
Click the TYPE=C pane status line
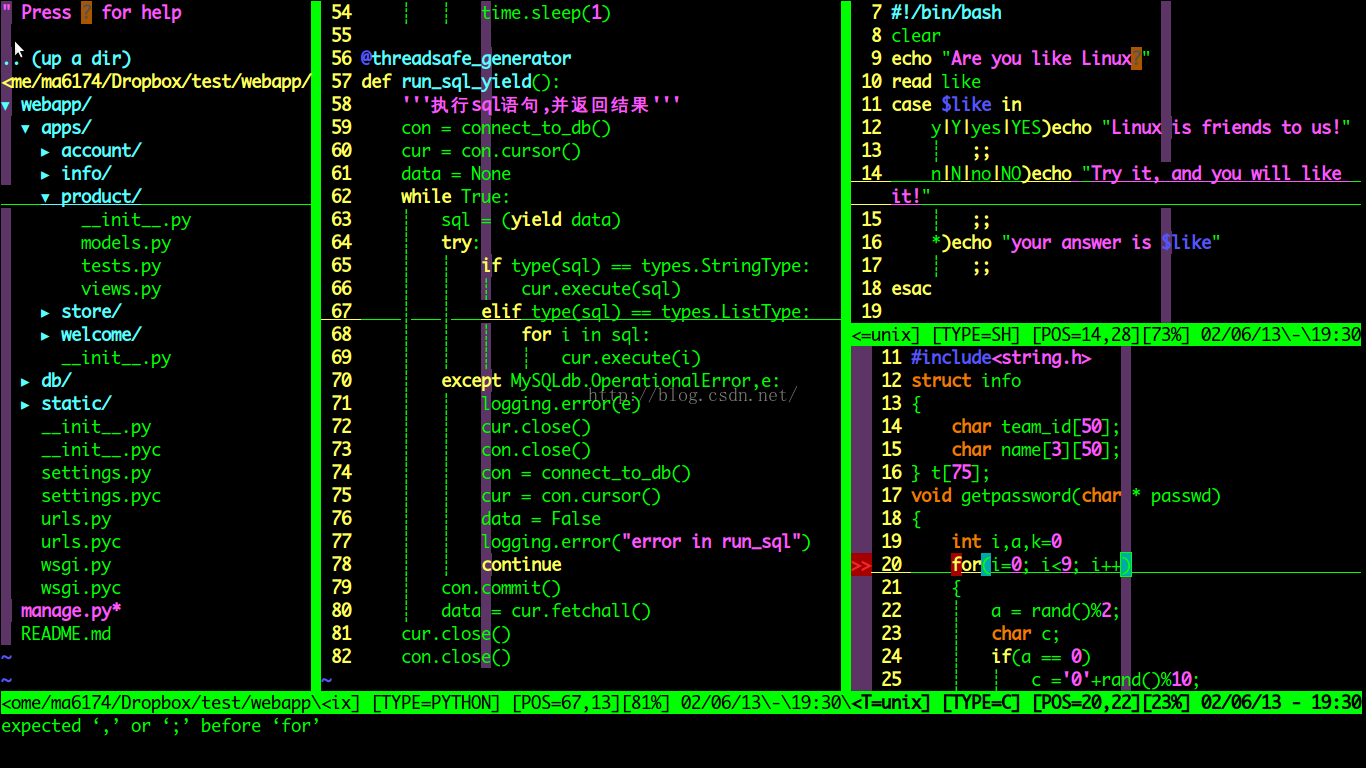pos(1106,703)
